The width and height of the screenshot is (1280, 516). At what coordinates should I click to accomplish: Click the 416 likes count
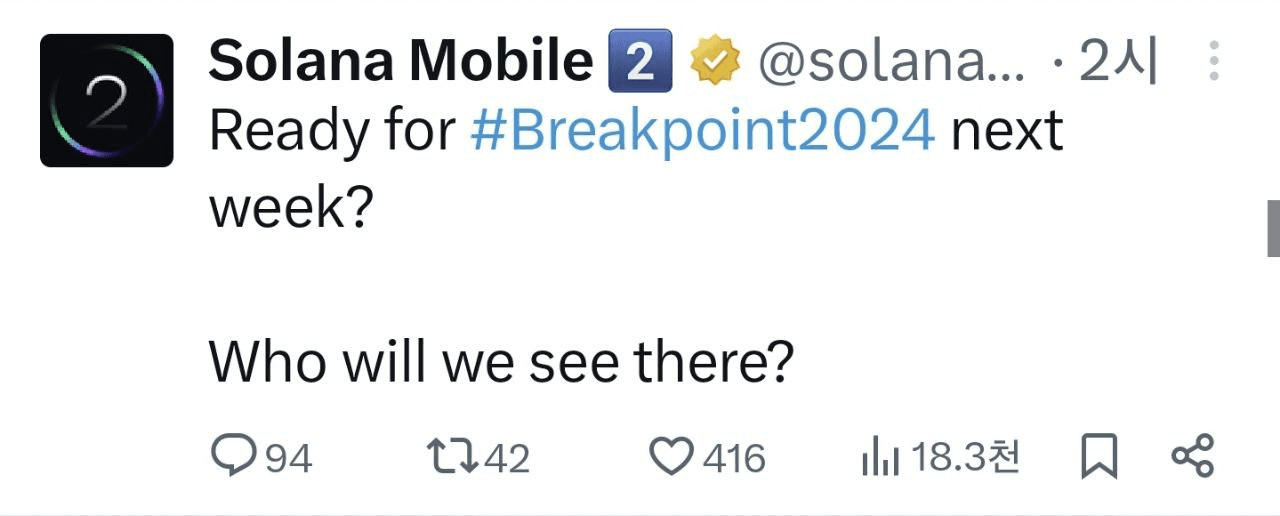[x=733, y=459]
